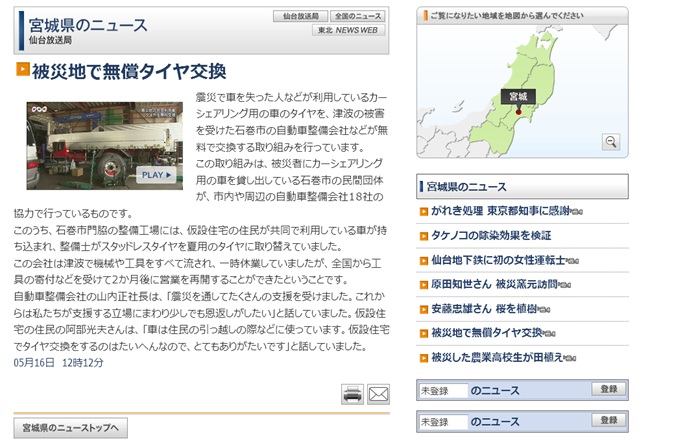Print the article using the printer icon
The image size is (698, 441).
click(x=352, y=394)
